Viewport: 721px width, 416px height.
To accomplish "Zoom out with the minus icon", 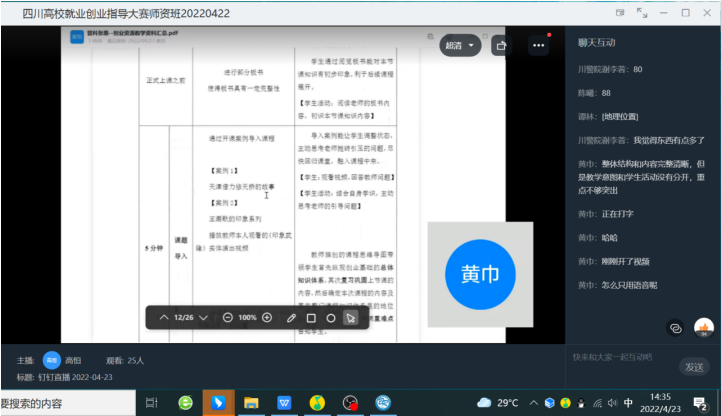I will click(x=228, y=318).
